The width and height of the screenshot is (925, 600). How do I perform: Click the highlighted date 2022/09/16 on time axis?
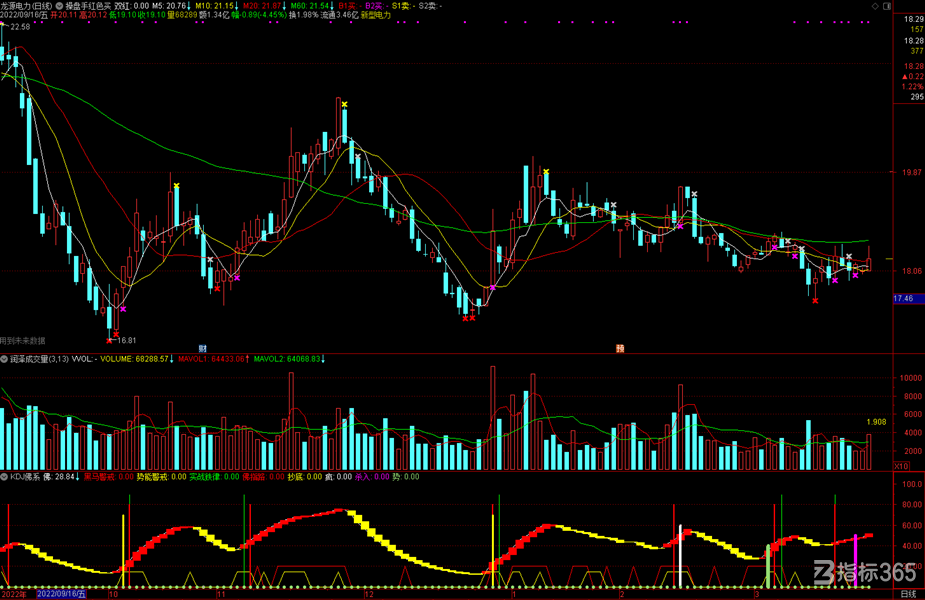pyautogui.click(x=61, y=594)
